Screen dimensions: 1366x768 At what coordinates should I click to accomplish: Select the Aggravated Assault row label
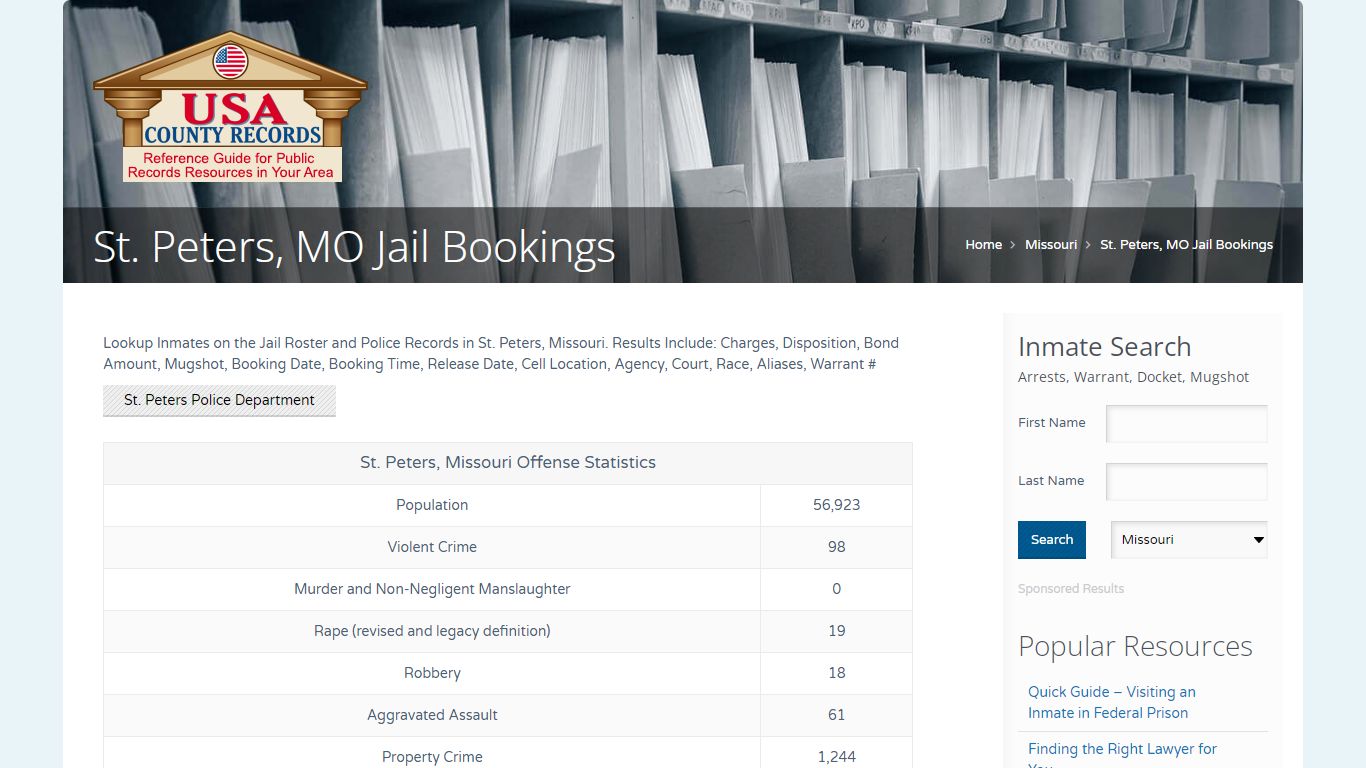tap(432, 715)
